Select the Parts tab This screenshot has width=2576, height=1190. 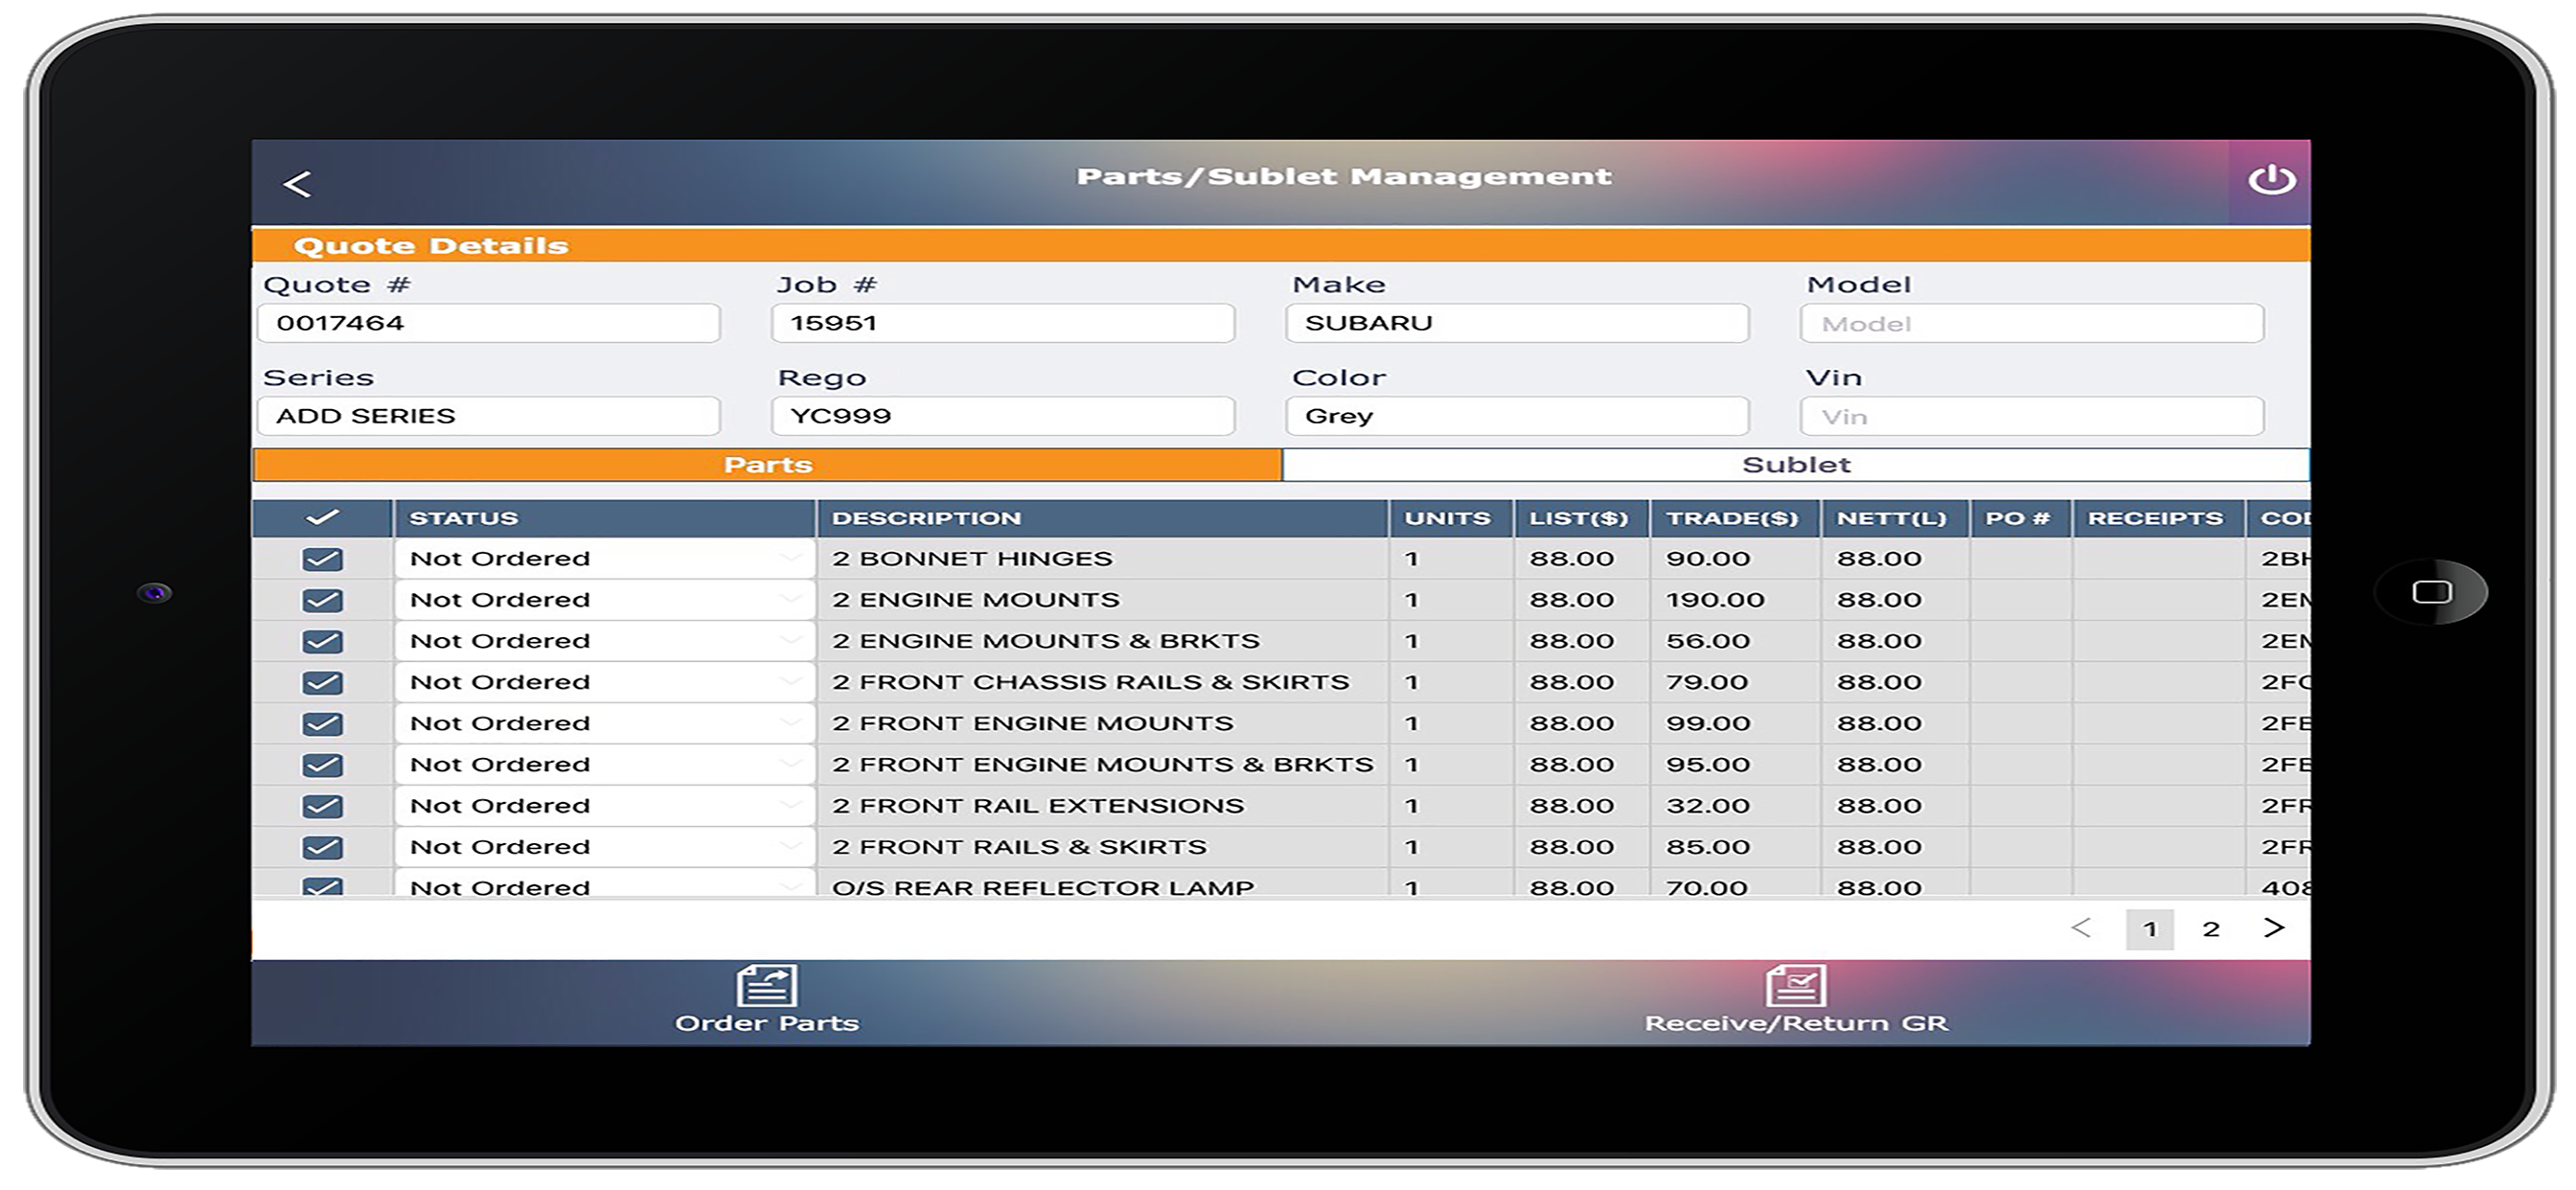click(767, 465)
